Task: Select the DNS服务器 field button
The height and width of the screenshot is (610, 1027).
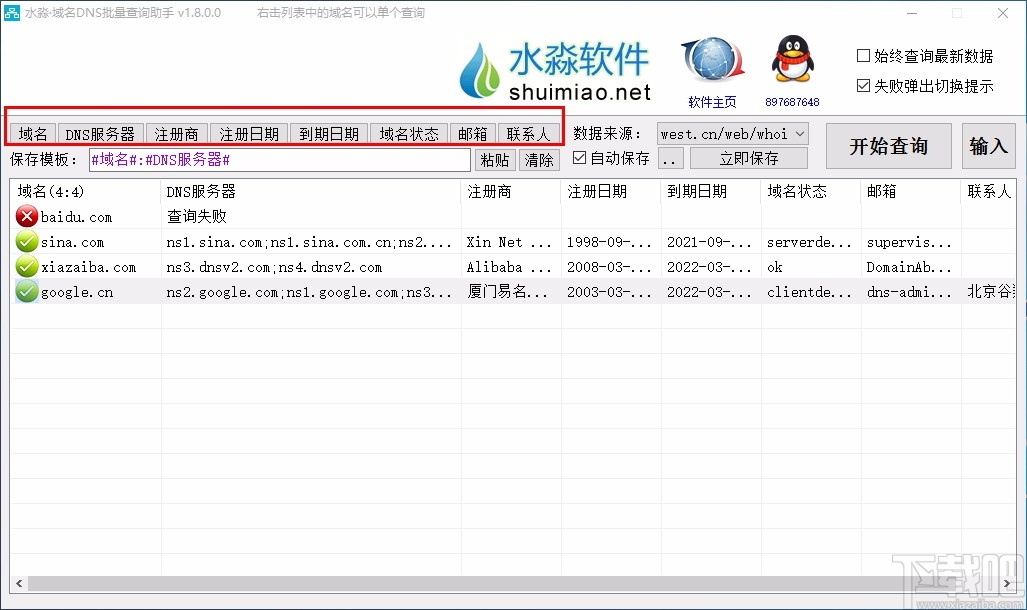Action: 99,133
